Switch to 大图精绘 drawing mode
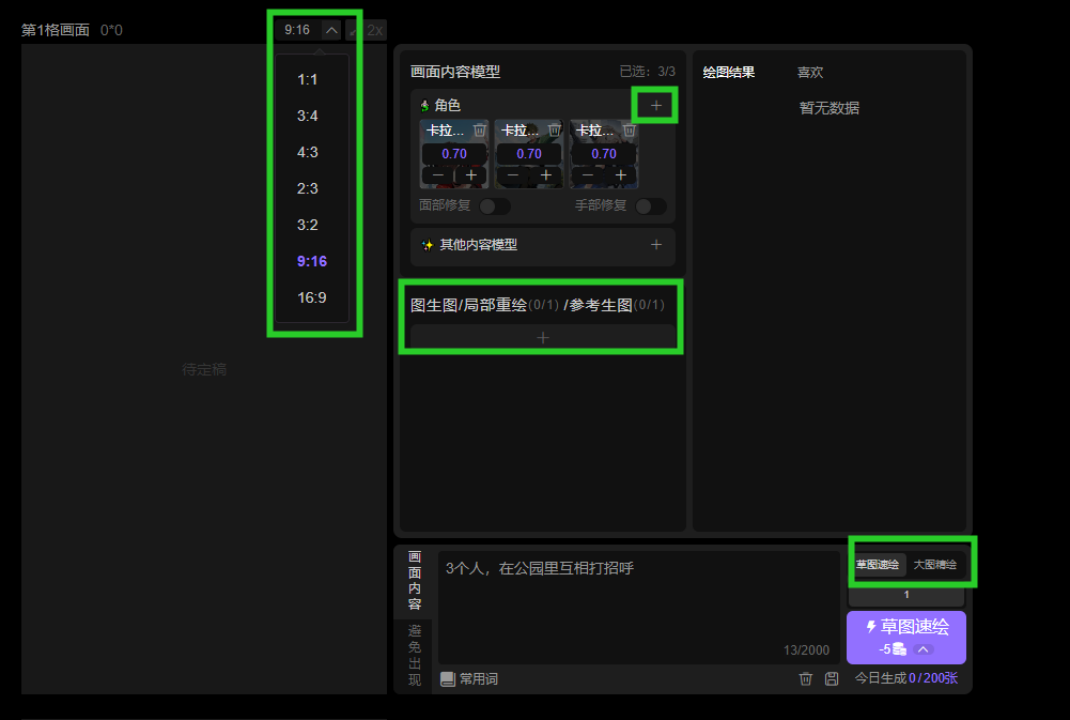This screenshot has height=720, width=1070. point(936,564)
